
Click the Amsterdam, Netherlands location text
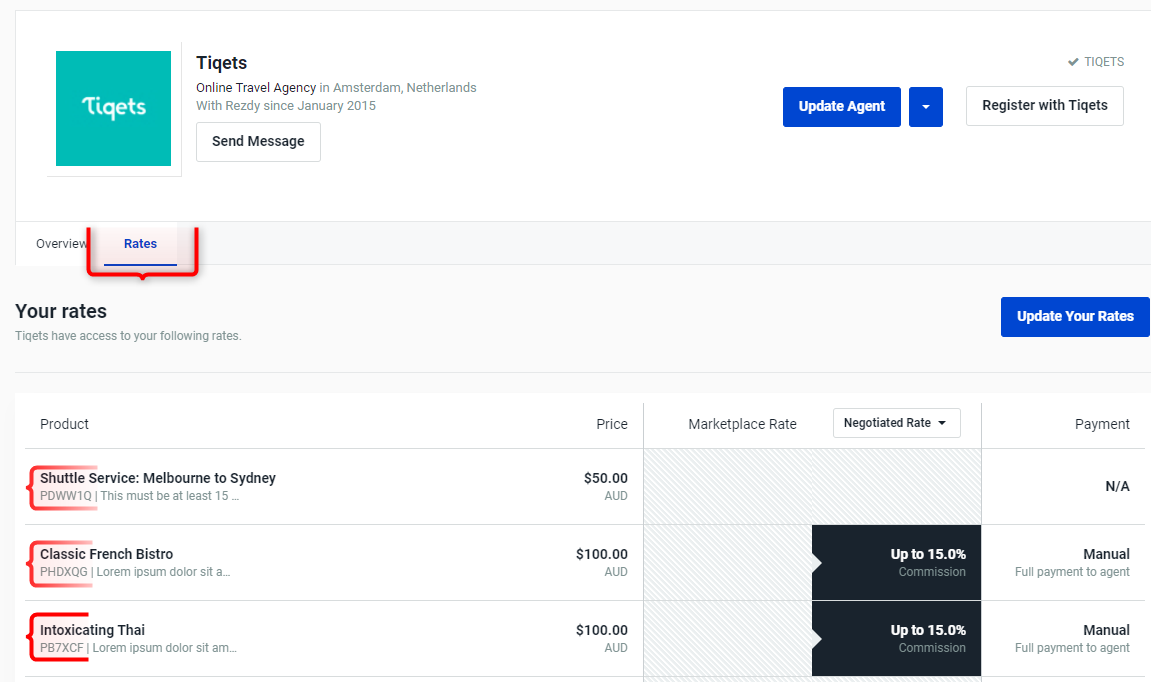[404, 88]
